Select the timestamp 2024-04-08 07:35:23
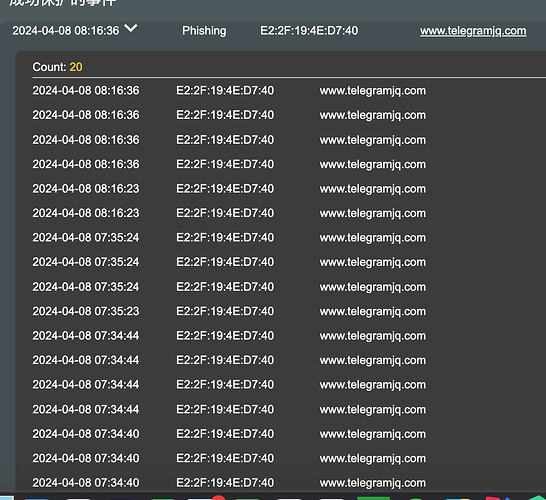This screenshot has width=546, height=500. (x=86, y=311)
